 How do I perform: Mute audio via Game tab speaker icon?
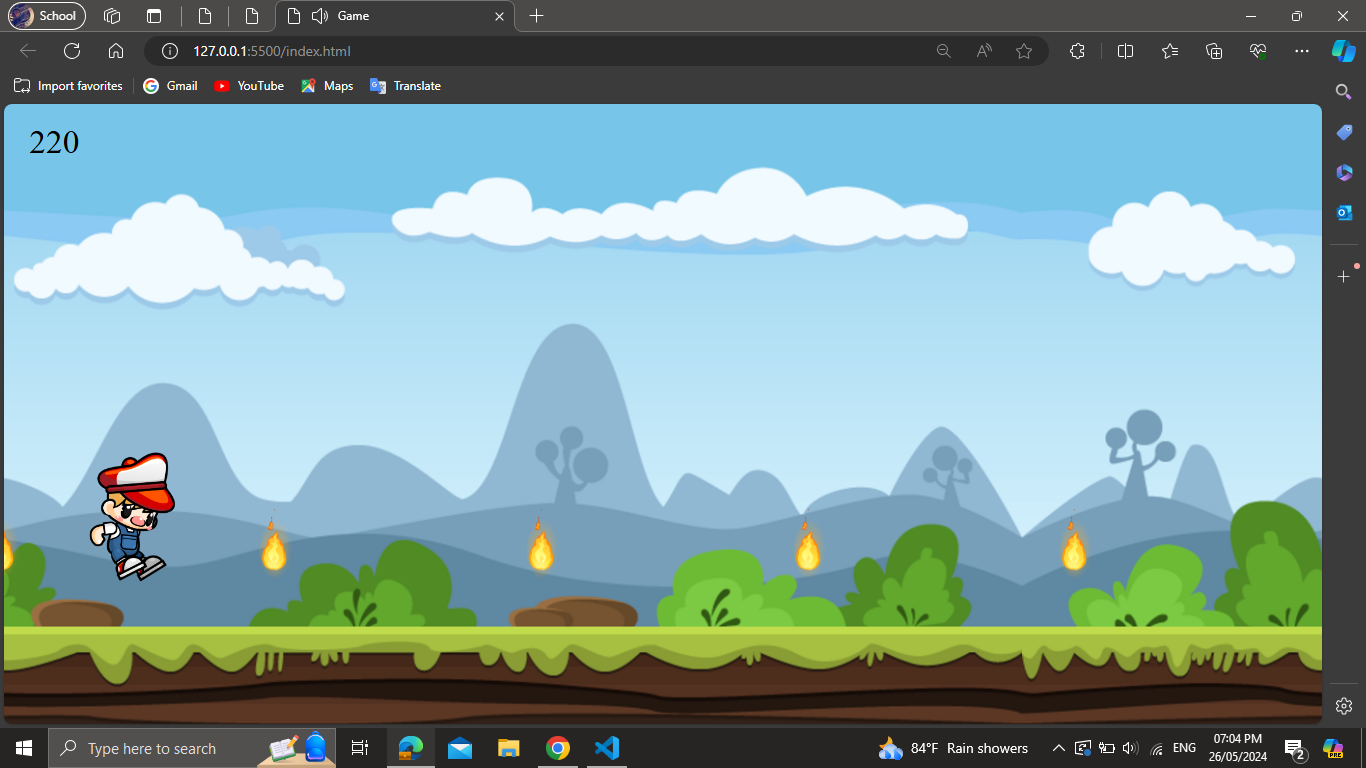(320, 16)
